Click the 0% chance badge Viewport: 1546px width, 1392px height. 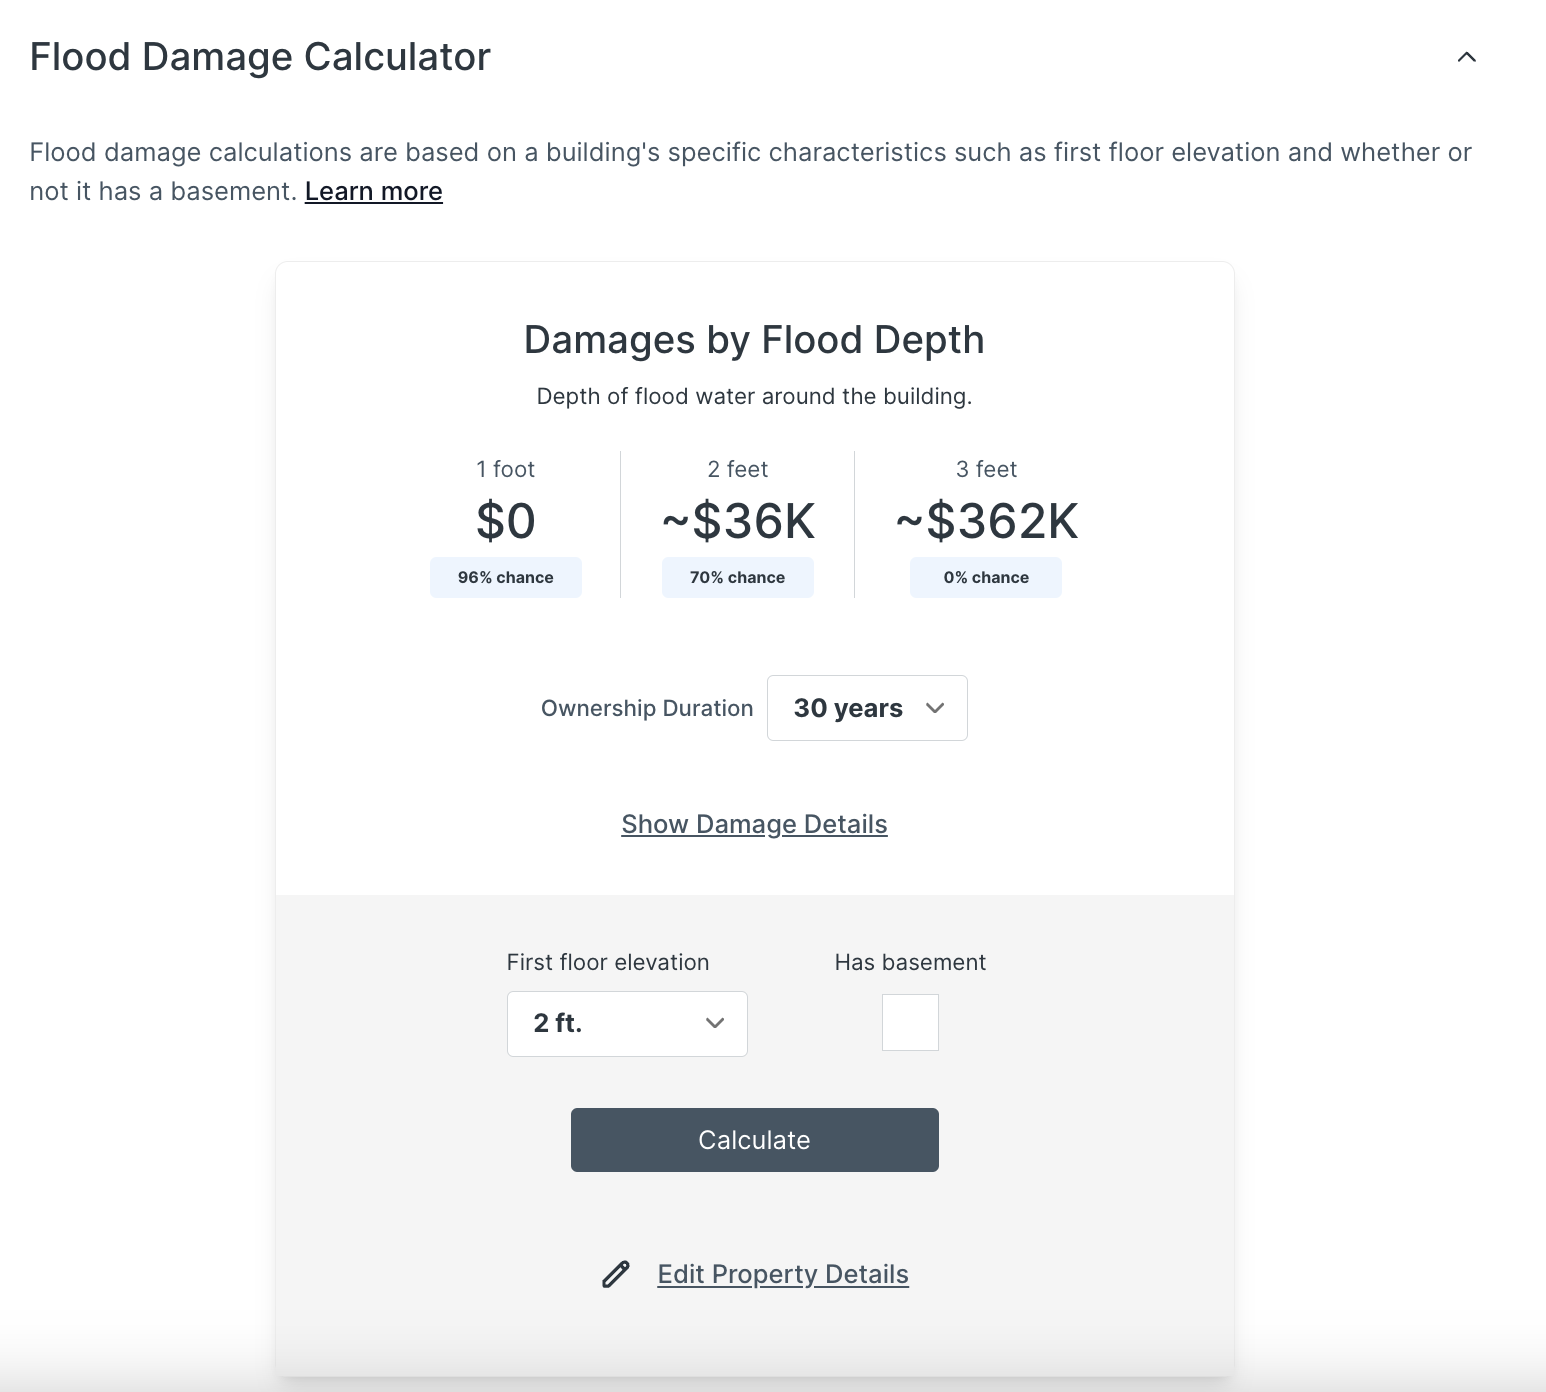point(985,577)
